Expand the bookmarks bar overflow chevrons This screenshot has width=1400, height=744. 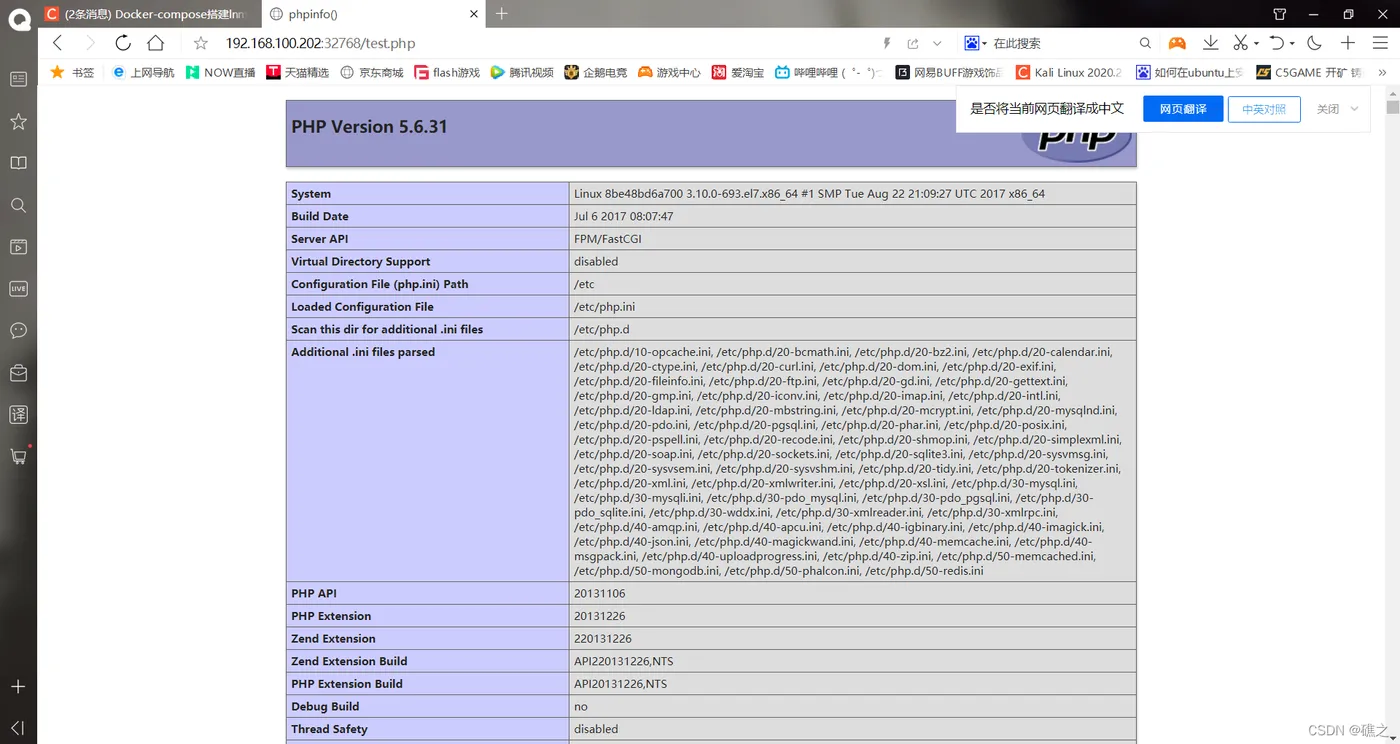(x=1382, y=72)
